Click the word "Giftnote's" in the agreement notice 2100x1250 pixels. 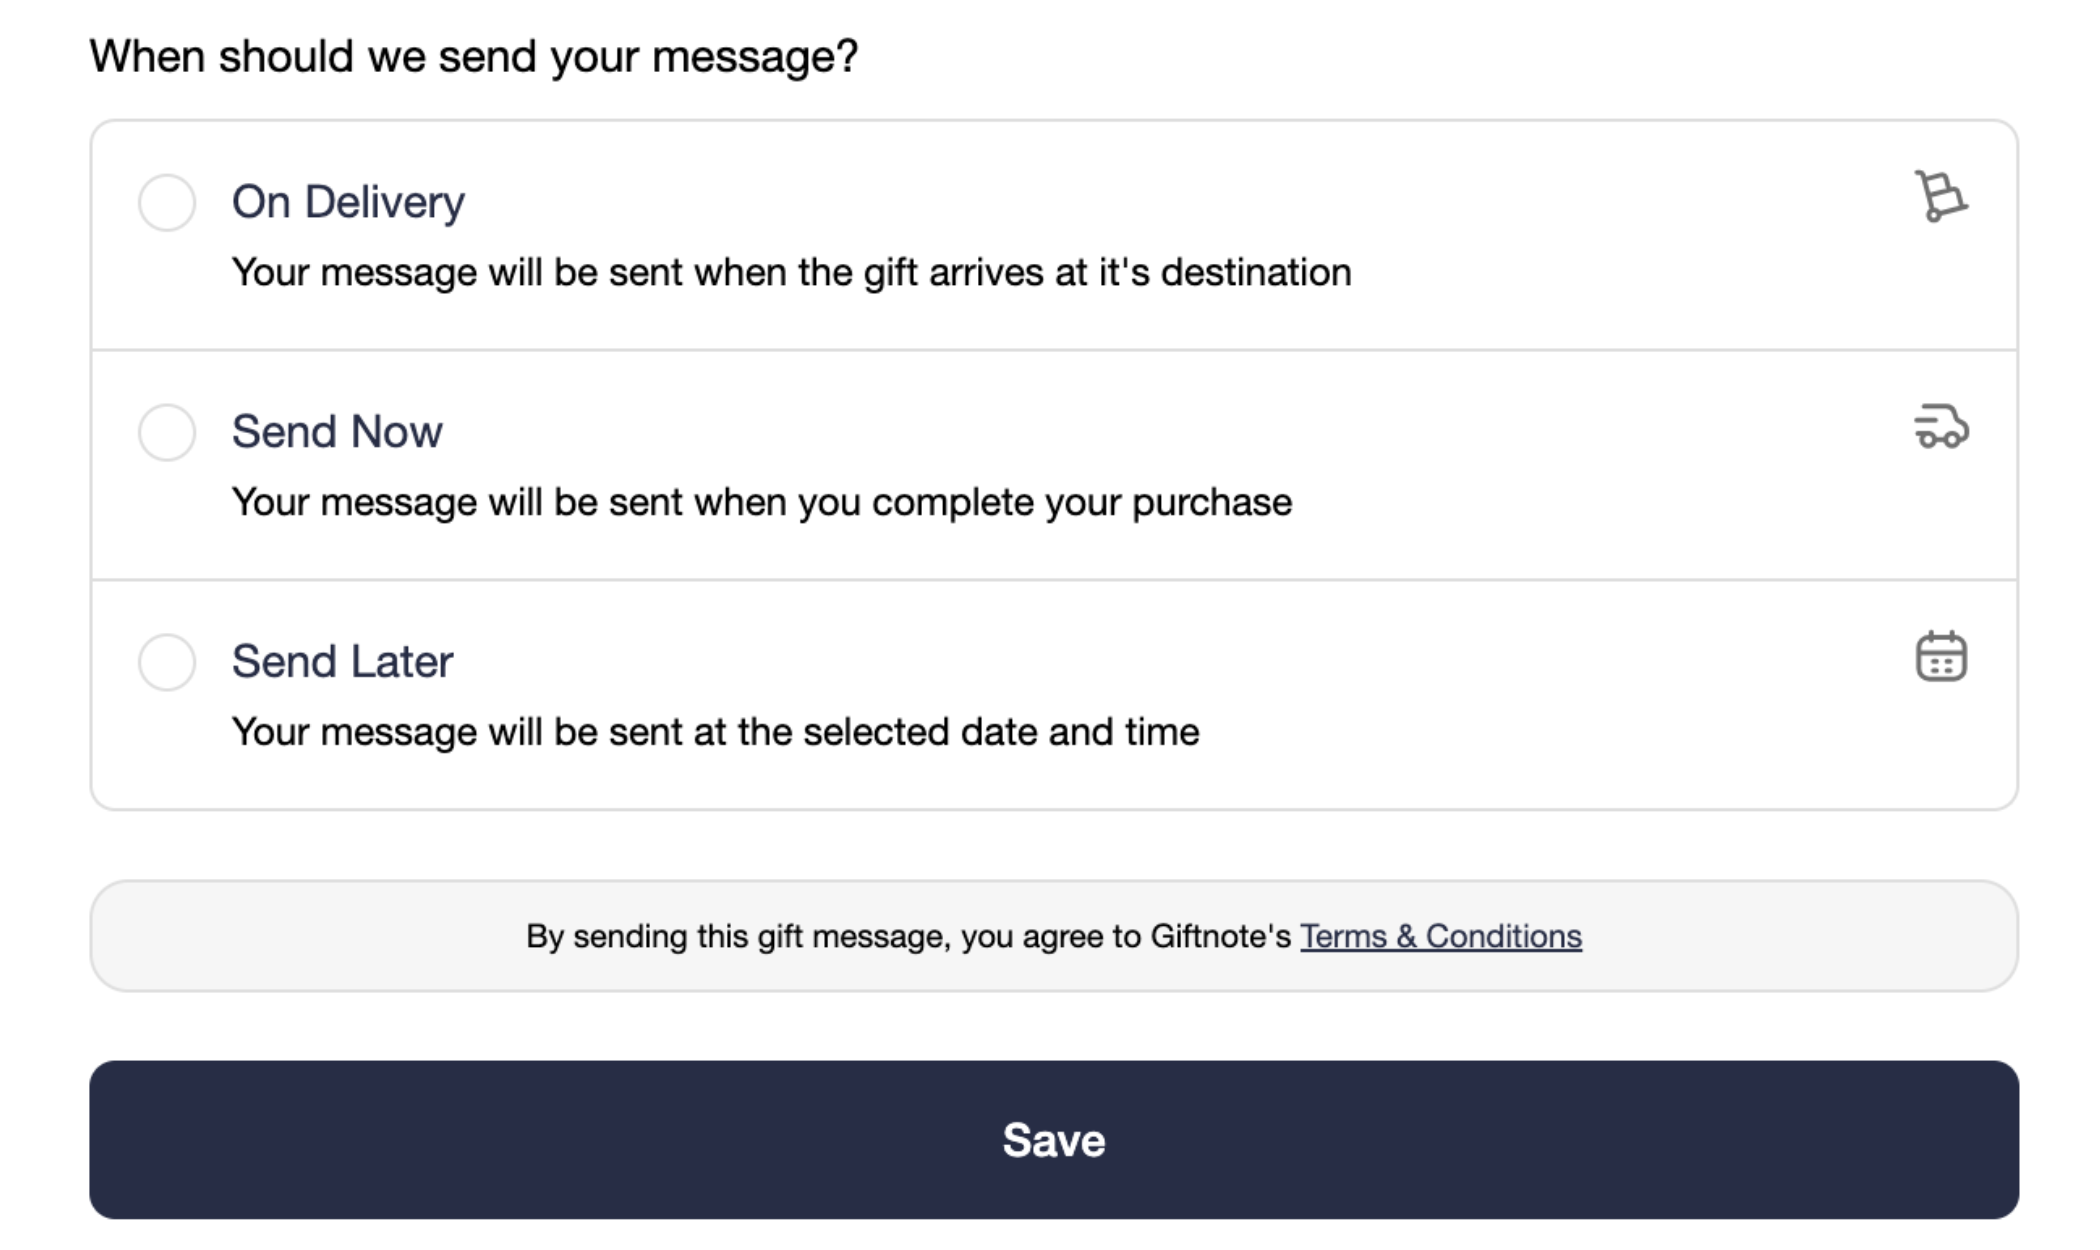1220,936
